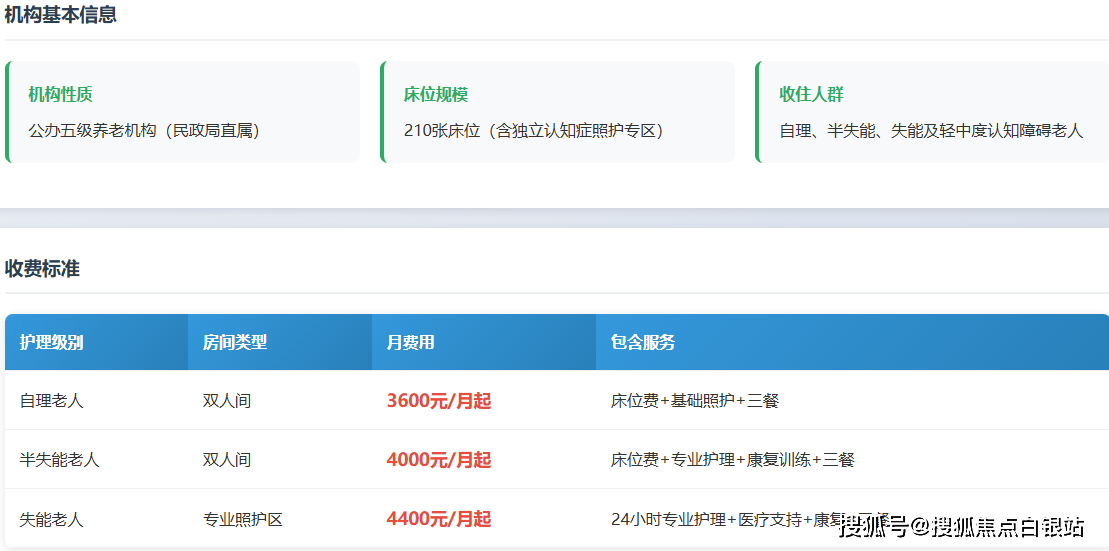Click the 专业照护区 room type cell
The image size is (1109, 551).
[243, 520]
